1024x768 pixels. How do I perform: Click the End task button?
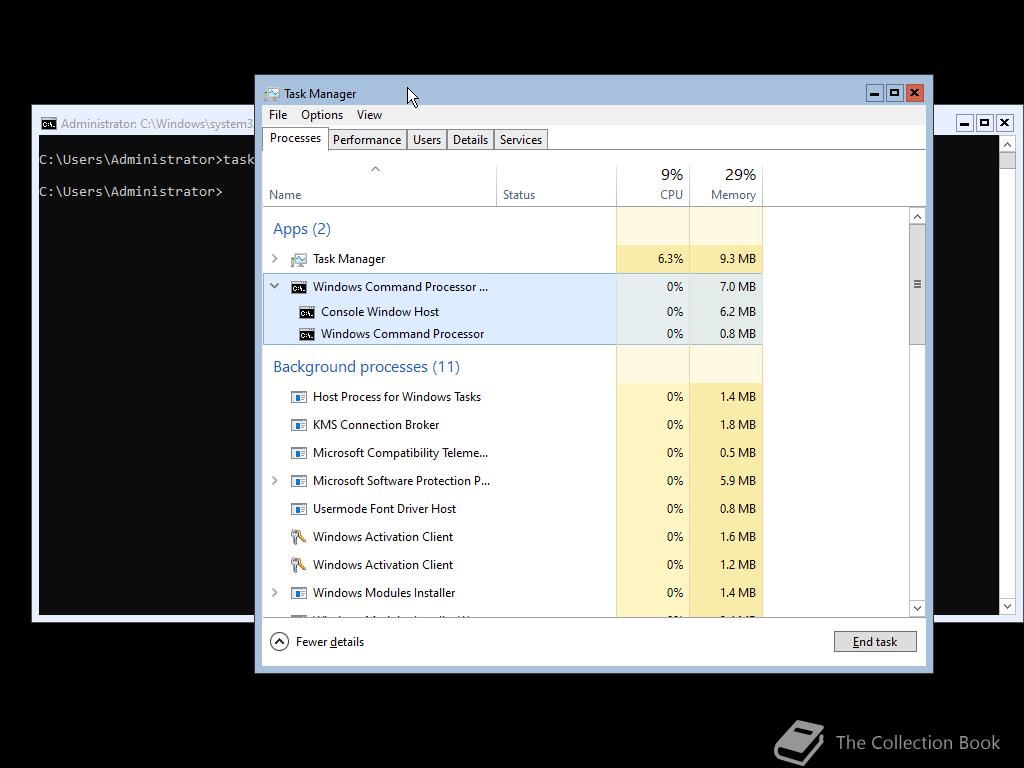click(875, 642)
